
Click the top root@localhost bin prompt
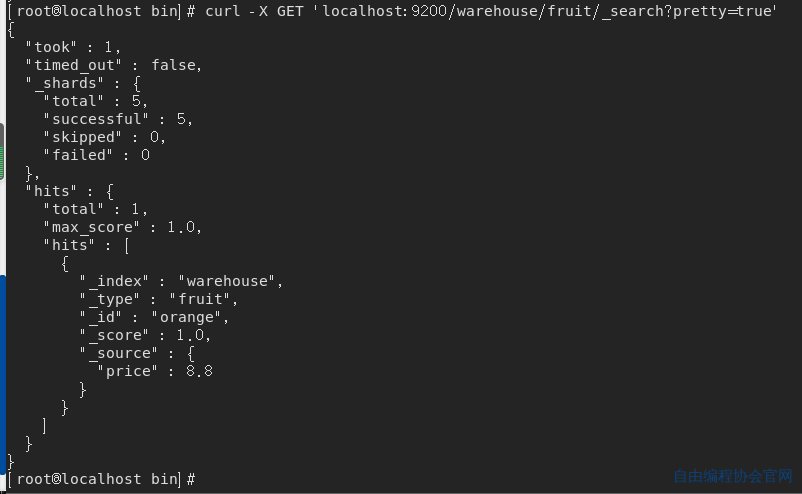(x=95, y=11)
